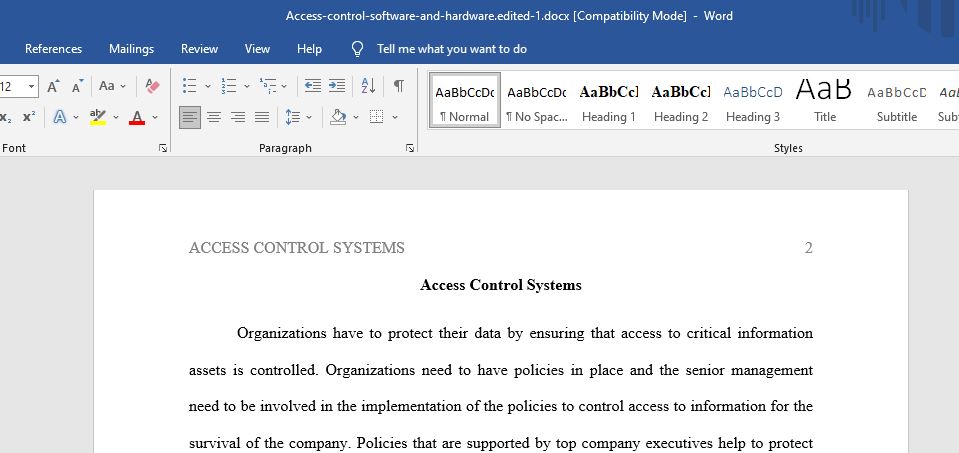Sort text with the A-Z icon
Image resolution: width=959 pixels, height=453 pixels.
click(368, 86)
